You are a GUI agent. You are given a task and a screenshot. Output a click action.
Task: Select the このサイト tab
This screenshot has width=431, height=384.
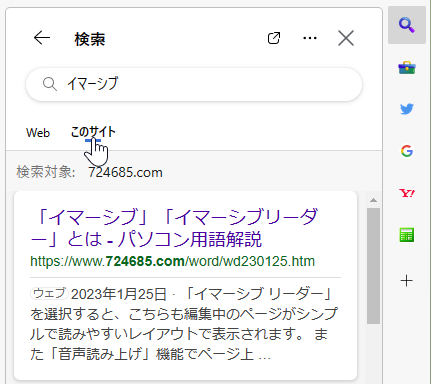click(93, 132)
